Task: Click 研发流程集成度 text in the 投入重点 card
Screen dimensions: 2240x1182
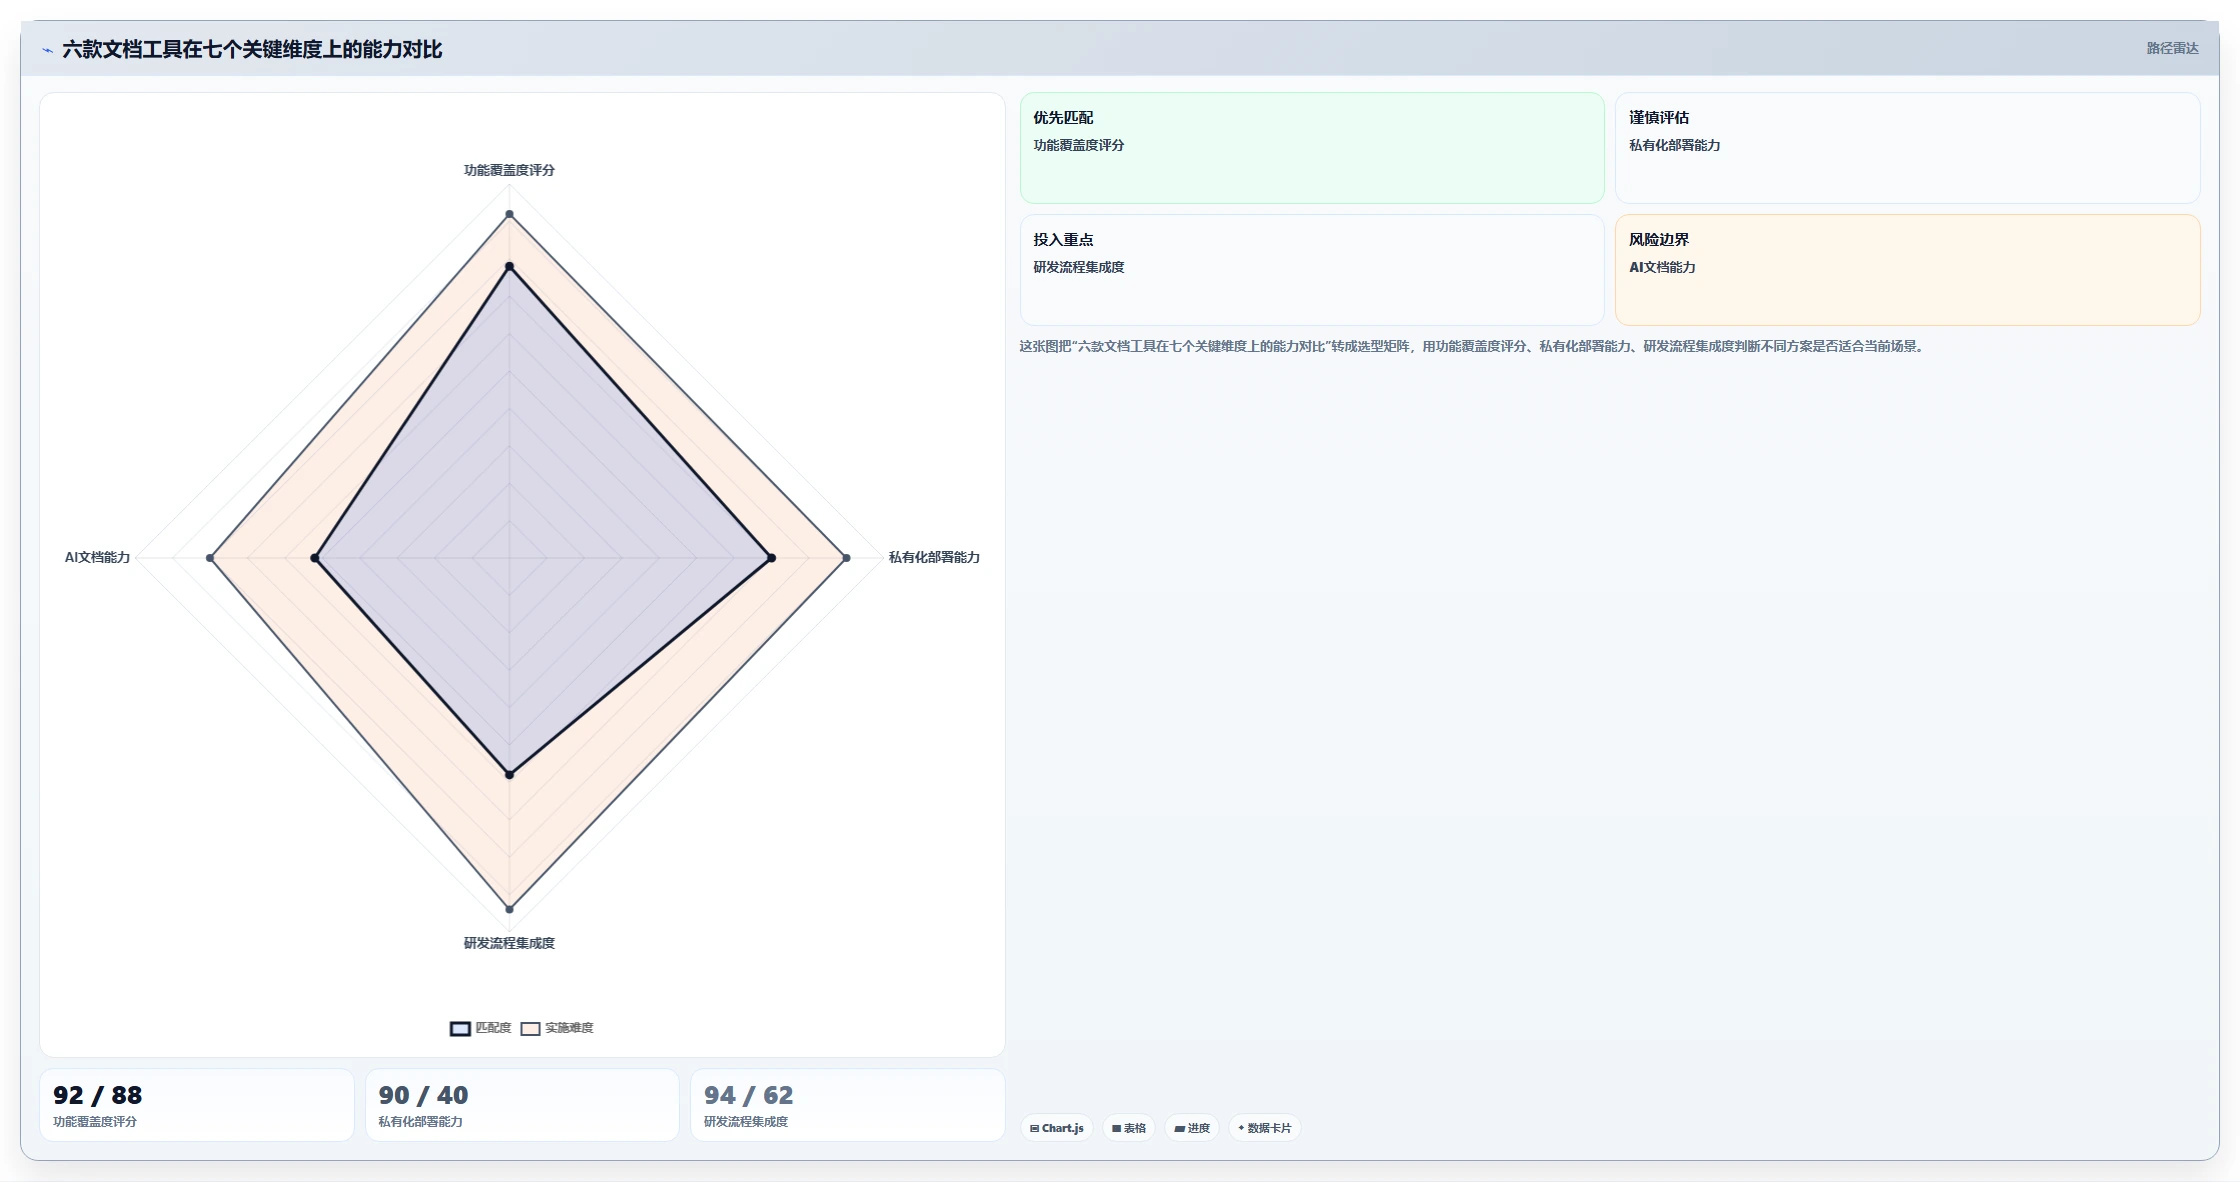Action: click(1079, 267)
